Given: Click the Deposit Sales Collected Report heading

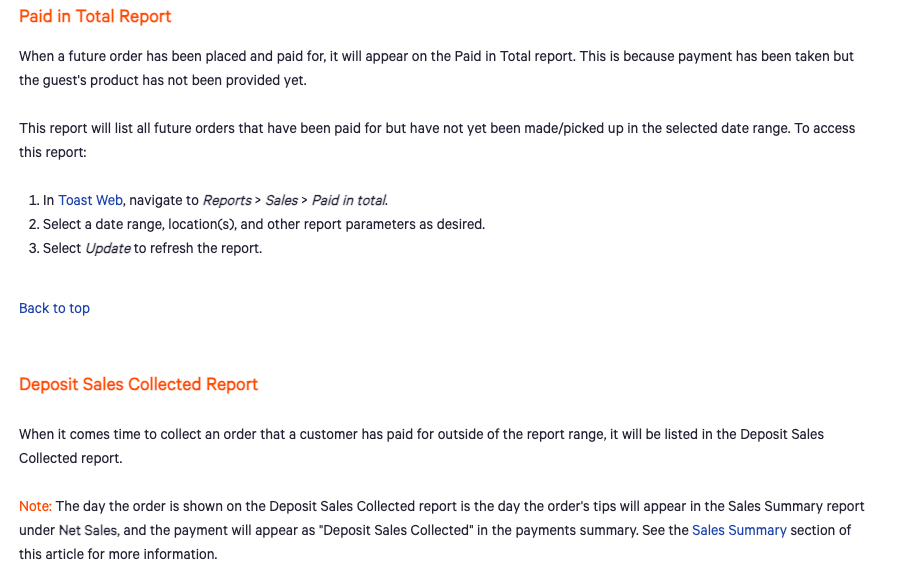Looking at the screenshot, I should [x=138, y=384].
